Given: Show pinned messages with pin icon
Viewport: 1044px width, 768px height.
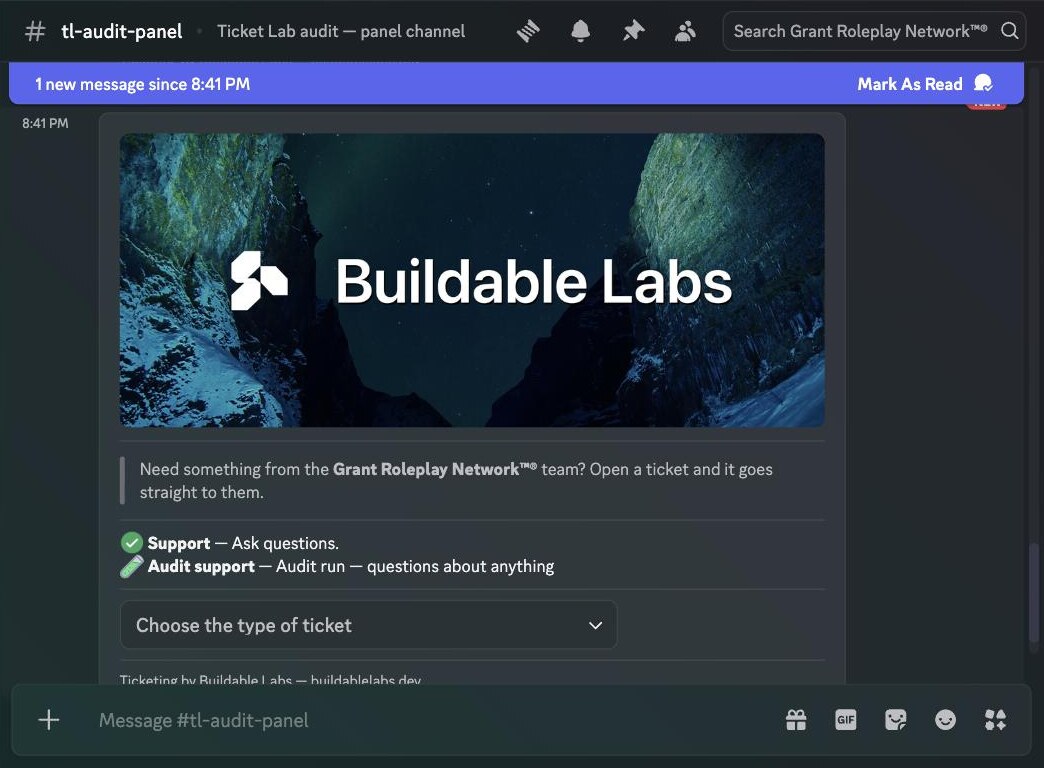Looking at the screenshot, I should [633, 31].
